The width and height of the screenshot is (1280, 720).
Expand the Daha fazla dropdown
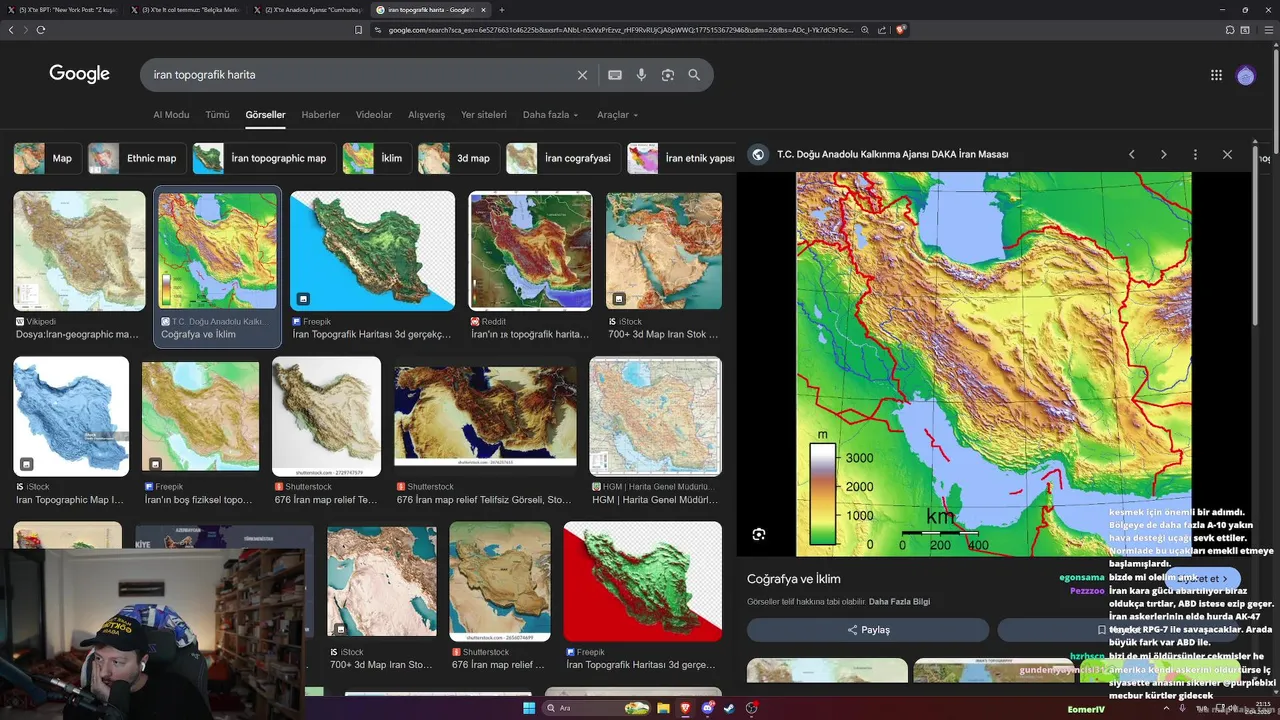[x=550, y=115]
